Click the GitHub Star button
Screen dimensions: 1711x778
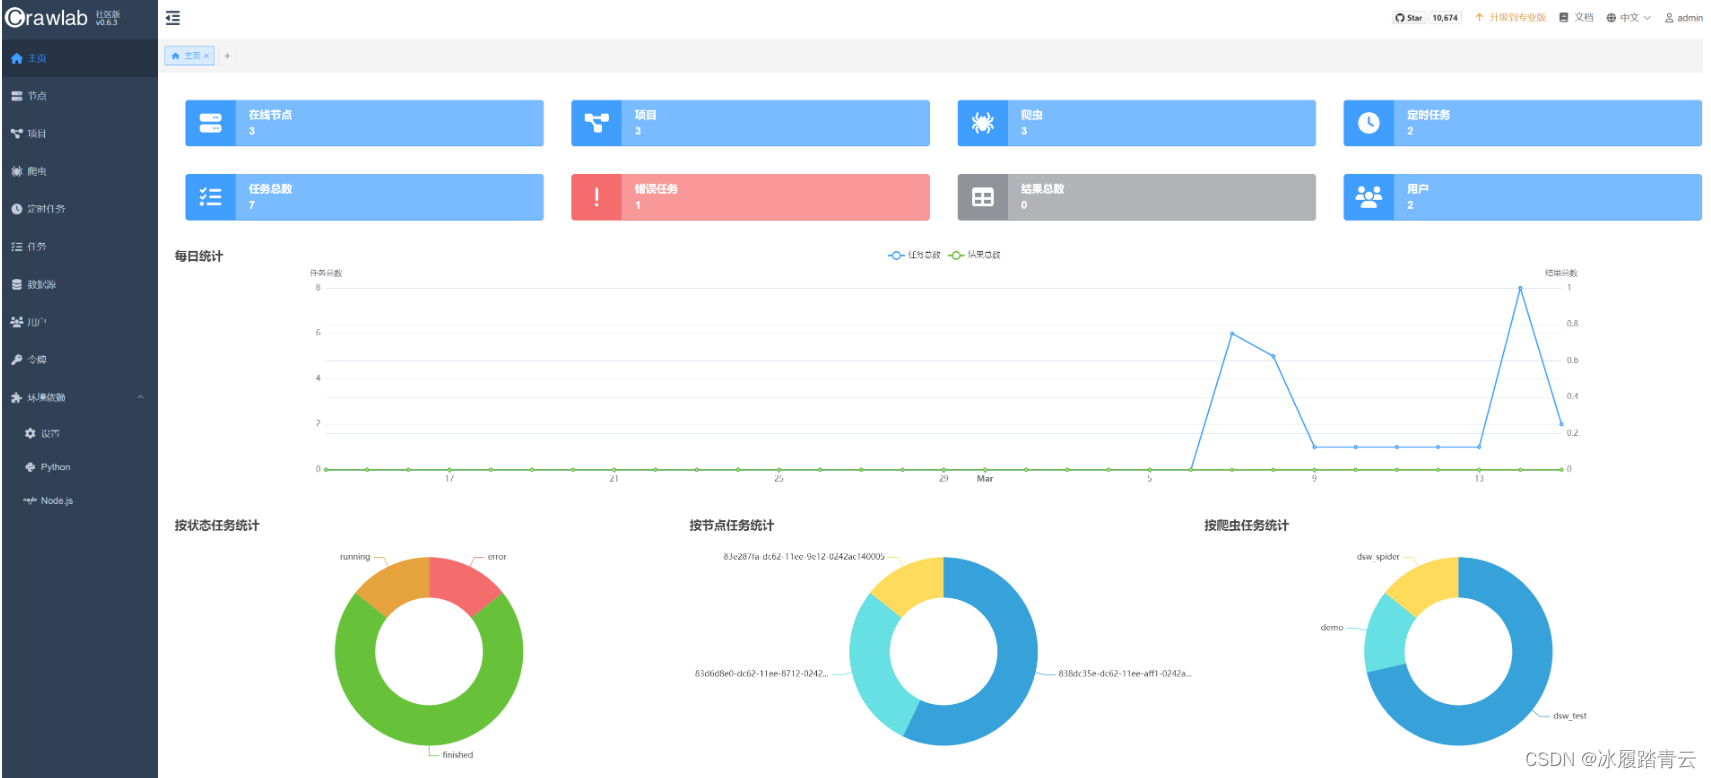coord(1409,18)
